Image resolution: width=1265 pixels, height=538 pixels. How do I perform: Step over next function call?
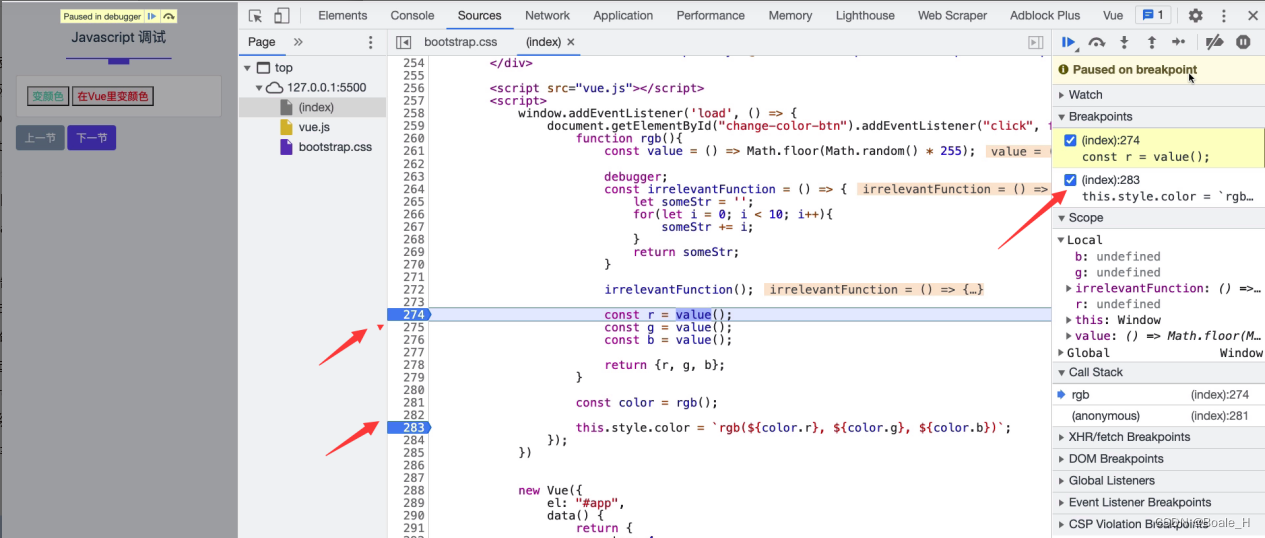(x=1097, y=42)
